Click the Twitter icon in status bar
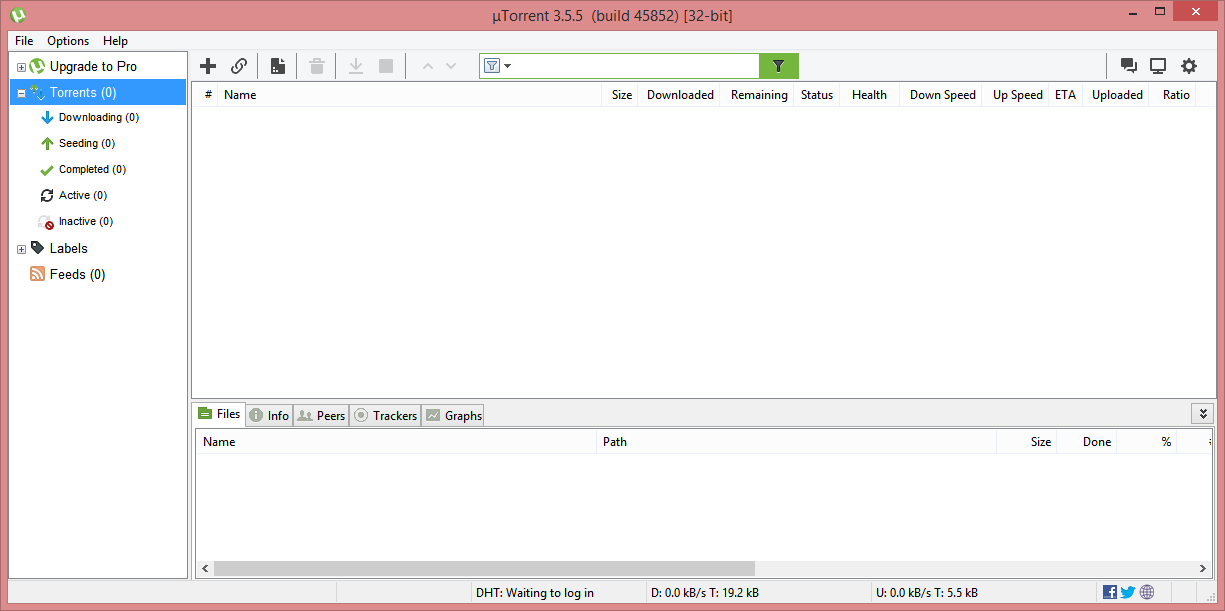This screenshot has width=1225, height=611. pos(1128,592)
